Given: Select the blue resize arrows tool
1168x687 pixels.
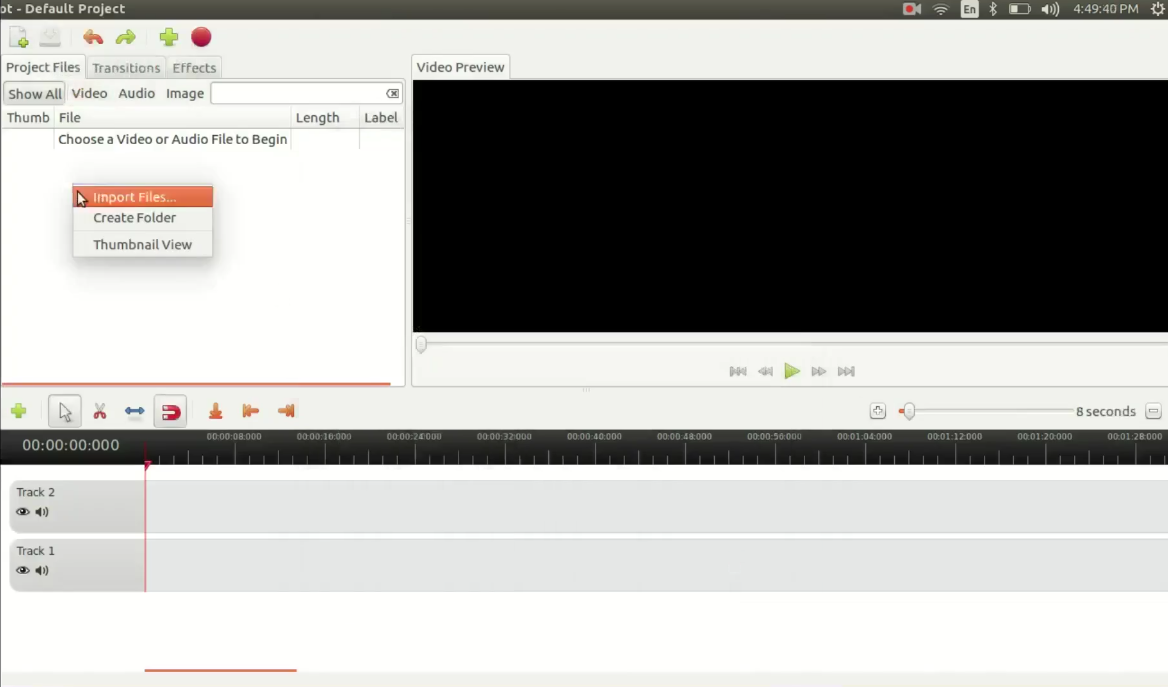Looking at the screenshot, I should (135, 411).
